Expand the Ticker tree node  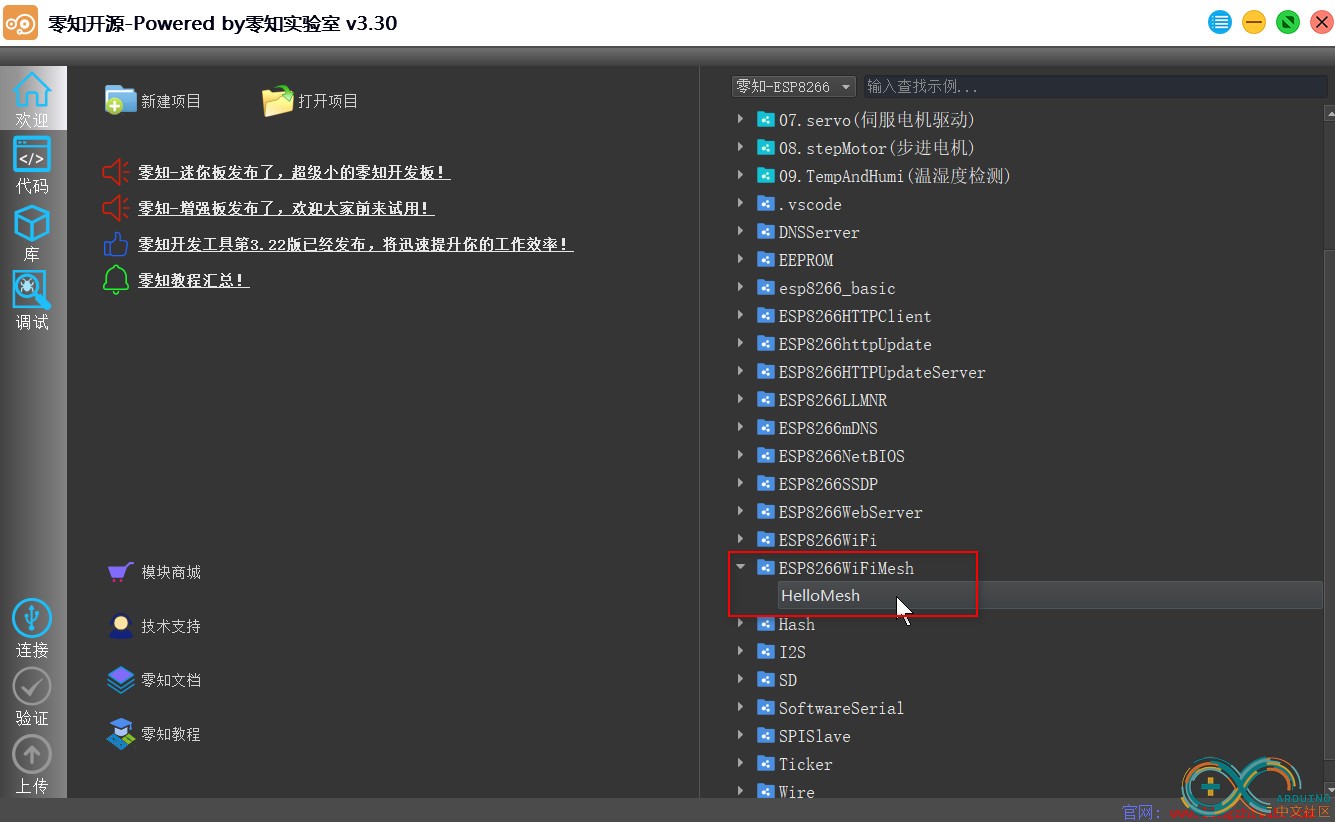[740, 763]
